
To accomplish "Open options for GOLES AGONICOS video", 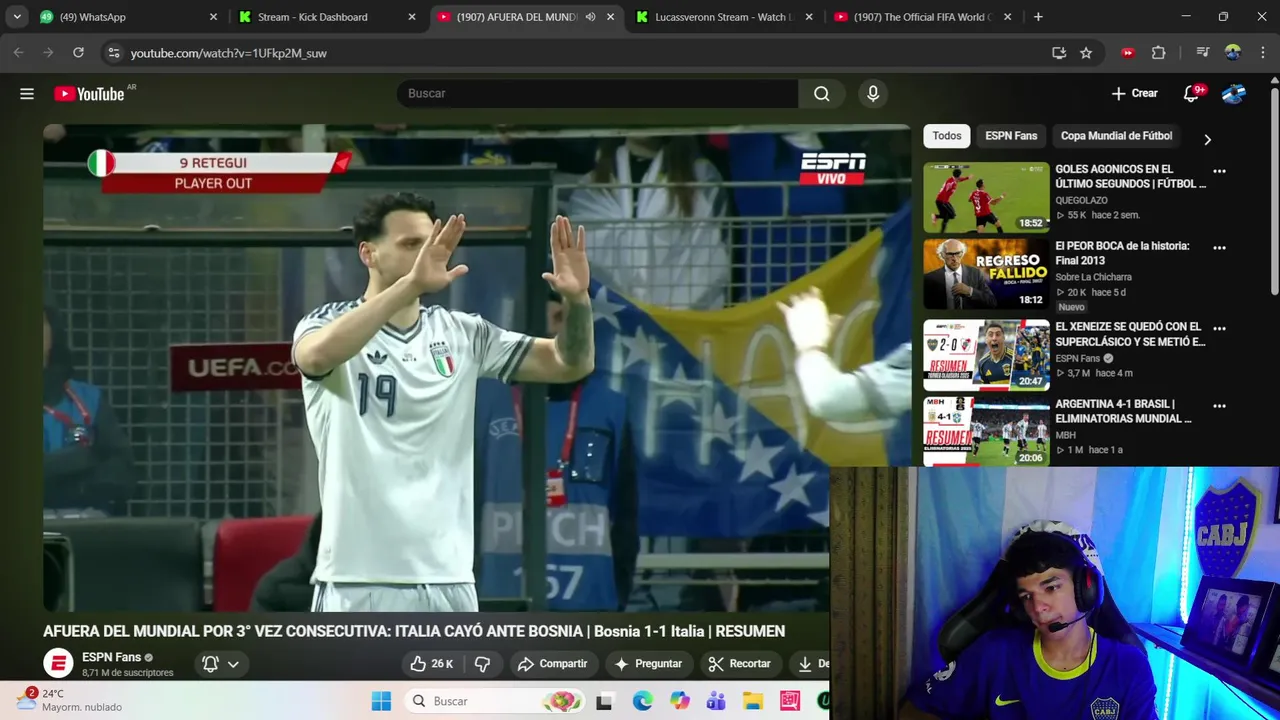I will pos(1219,171).
